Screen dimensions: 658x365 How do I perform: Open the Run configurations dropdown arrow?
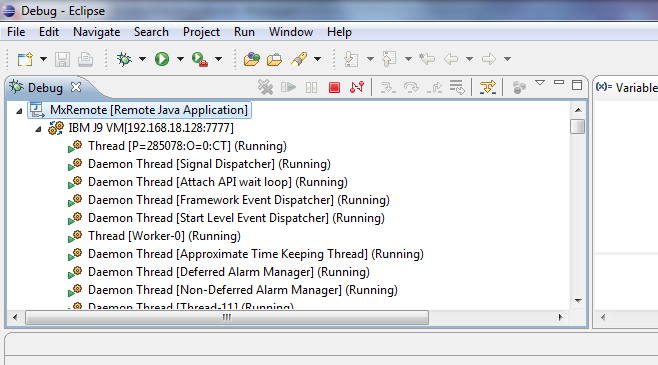point(180,59)
